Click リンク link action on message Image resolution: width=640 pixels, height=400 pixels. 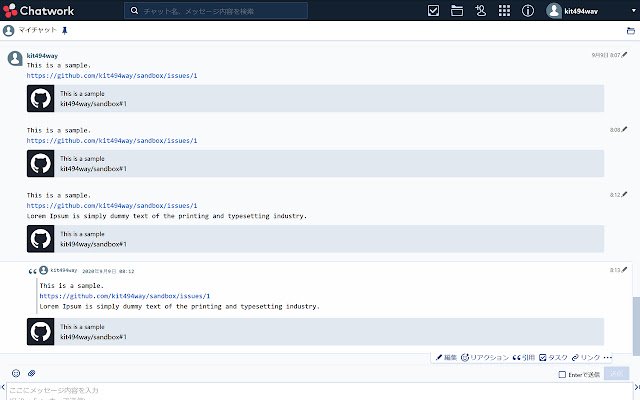pyautogui.click(x=586, y=358)
